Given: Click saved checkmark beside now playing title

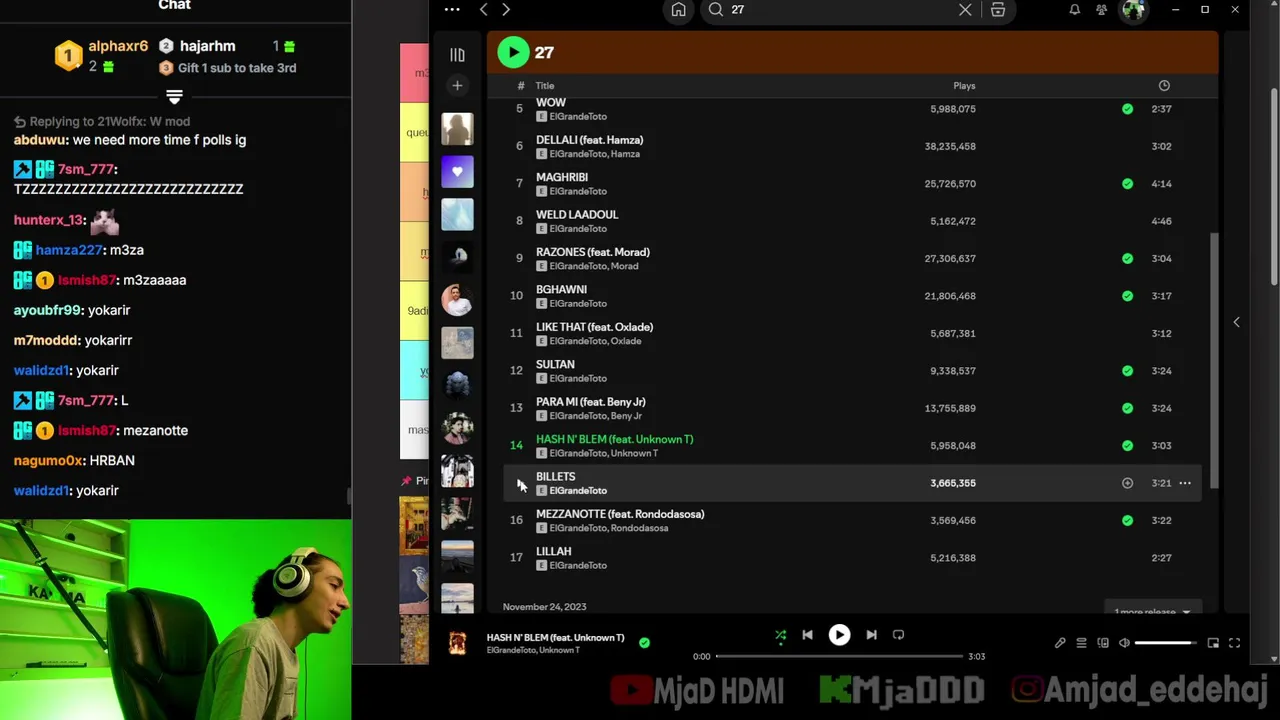Looking at the screenshot, I should (x=644, y=643).
